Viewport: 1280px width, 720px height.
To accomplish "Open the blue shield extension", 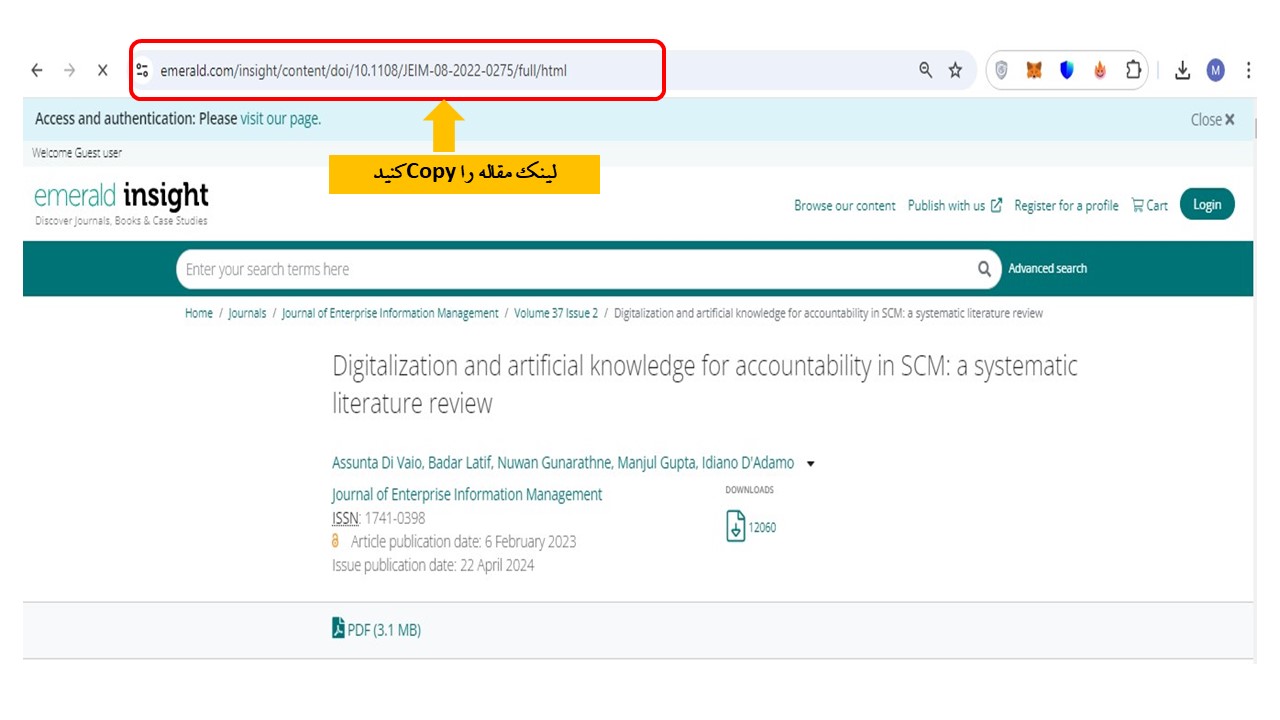I will click(x=1067, y=70).
